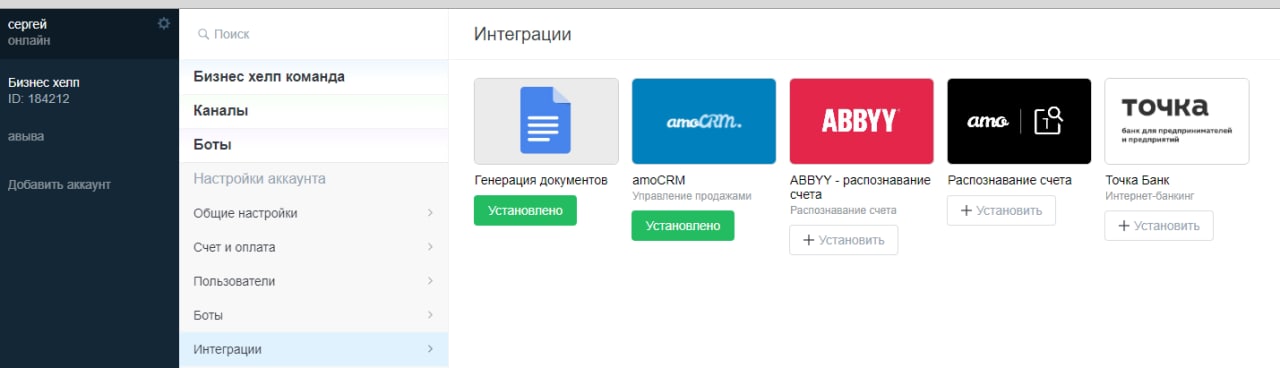The image size is (1280, 368).
Task: Open Счет и оплата menu item
Action: point(314,247)
